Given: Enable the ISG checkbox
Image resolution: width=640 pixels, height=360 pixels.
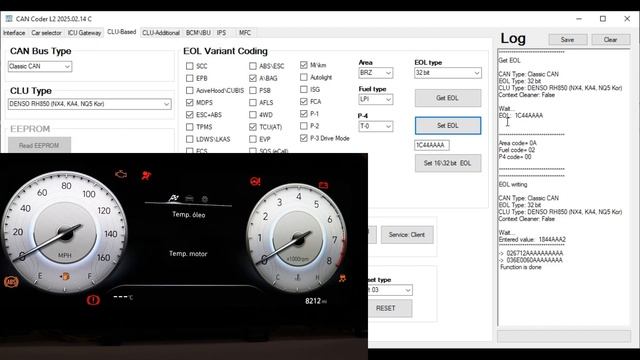Looking at the screenshot, I should tap(304, 89).
